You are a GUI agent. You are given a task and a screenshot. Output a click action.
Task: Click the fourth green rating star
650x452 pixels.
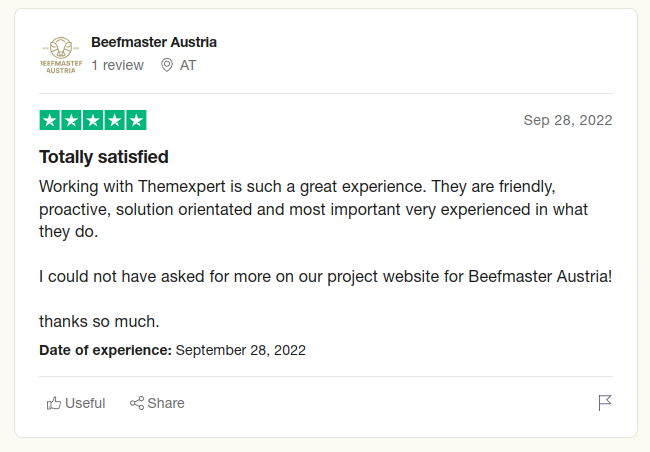(x=115, y=120)
